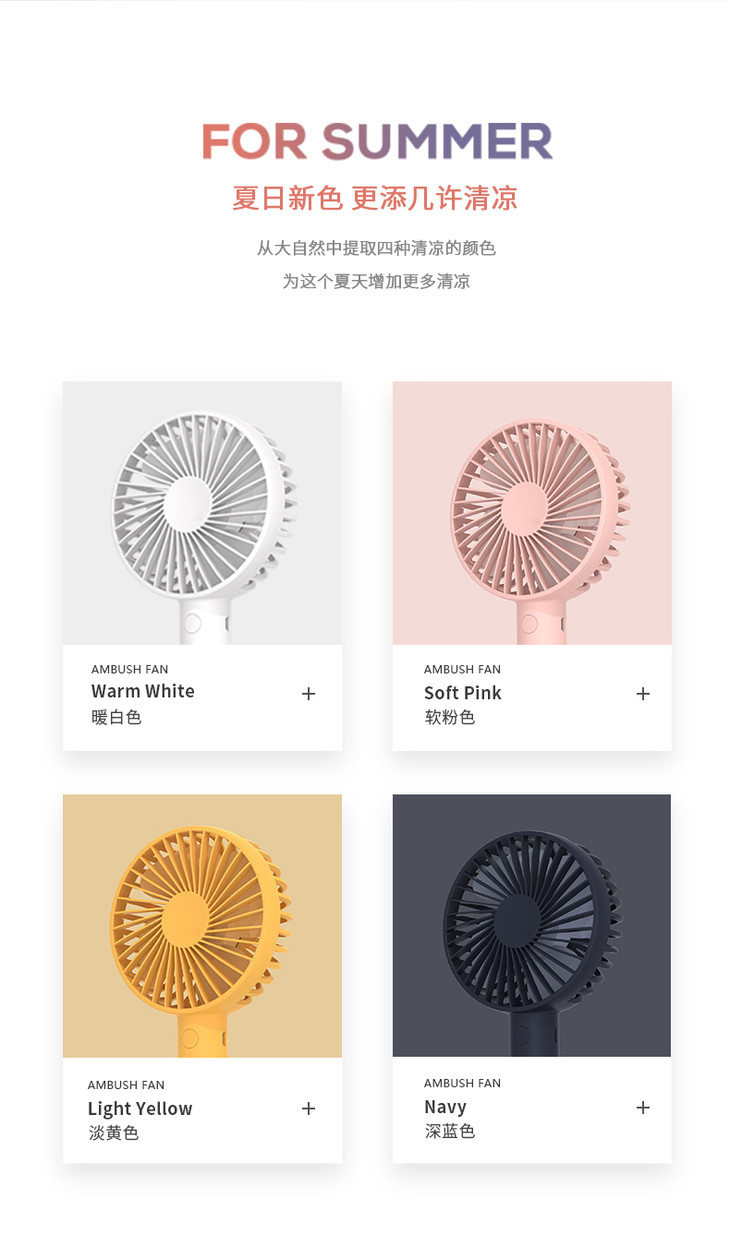Select the Navy title text
The image size is (730, 1236).
click(445, 1107)
